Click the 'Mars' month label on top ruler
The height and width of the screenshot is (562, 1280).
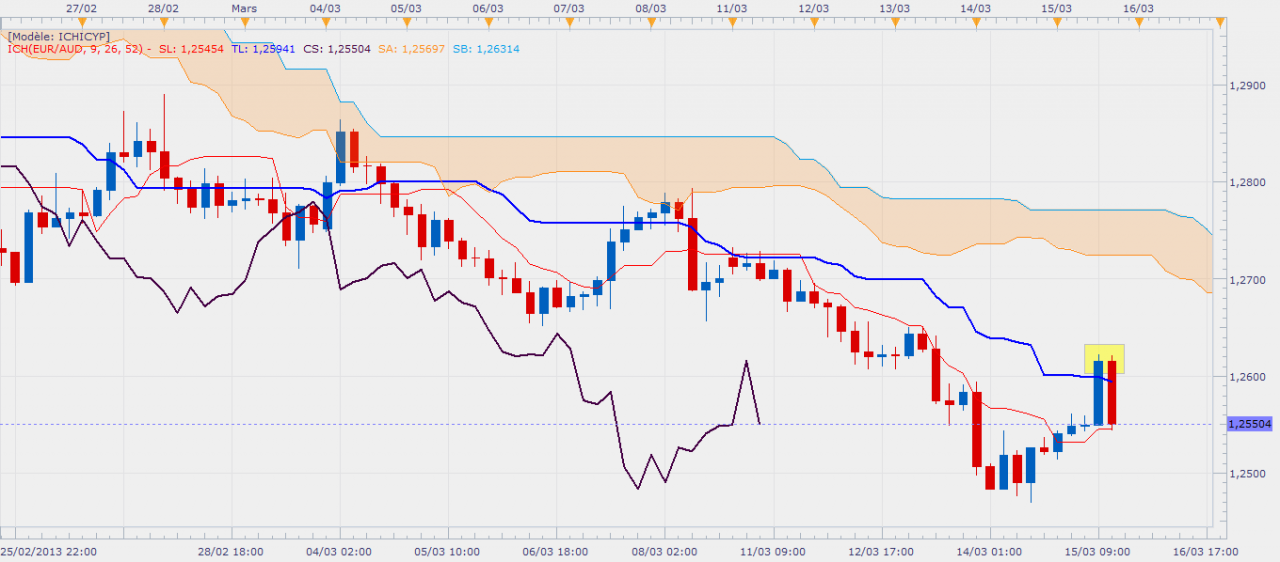pyautogui.click(x=244, y=7)
